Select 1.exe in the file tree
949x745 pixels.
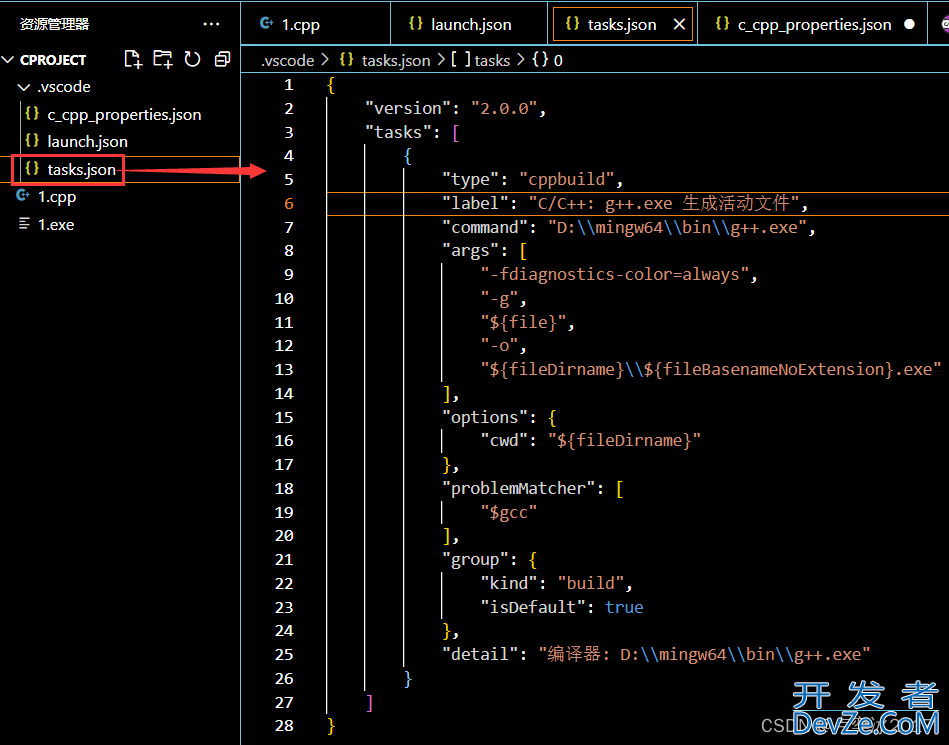point(56,225)
